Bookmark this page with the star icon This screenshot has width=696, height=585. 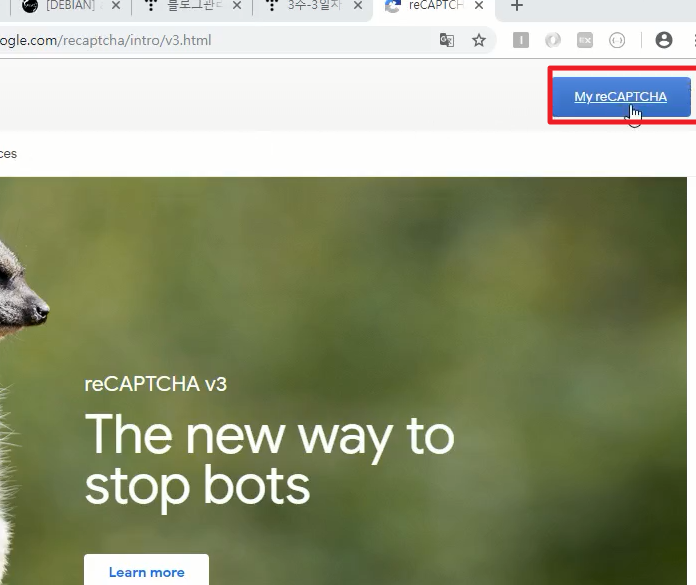[478, 40]
